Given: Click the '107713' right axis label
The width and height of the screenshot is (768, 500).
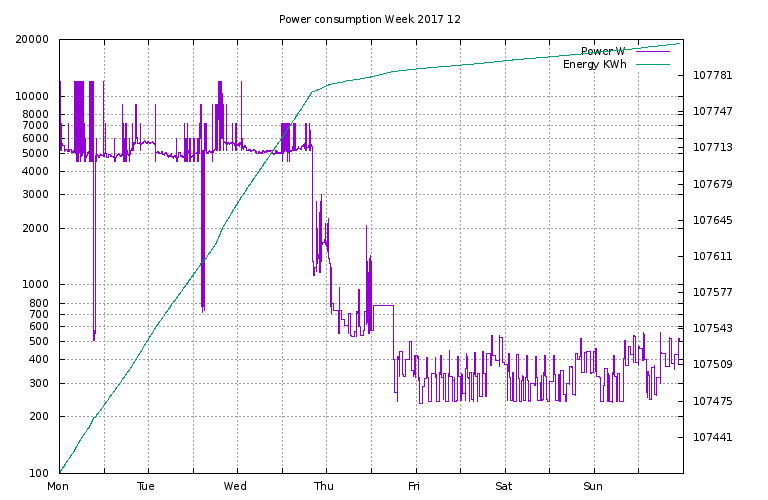Looking at the screenshot, I should [713, 147].
